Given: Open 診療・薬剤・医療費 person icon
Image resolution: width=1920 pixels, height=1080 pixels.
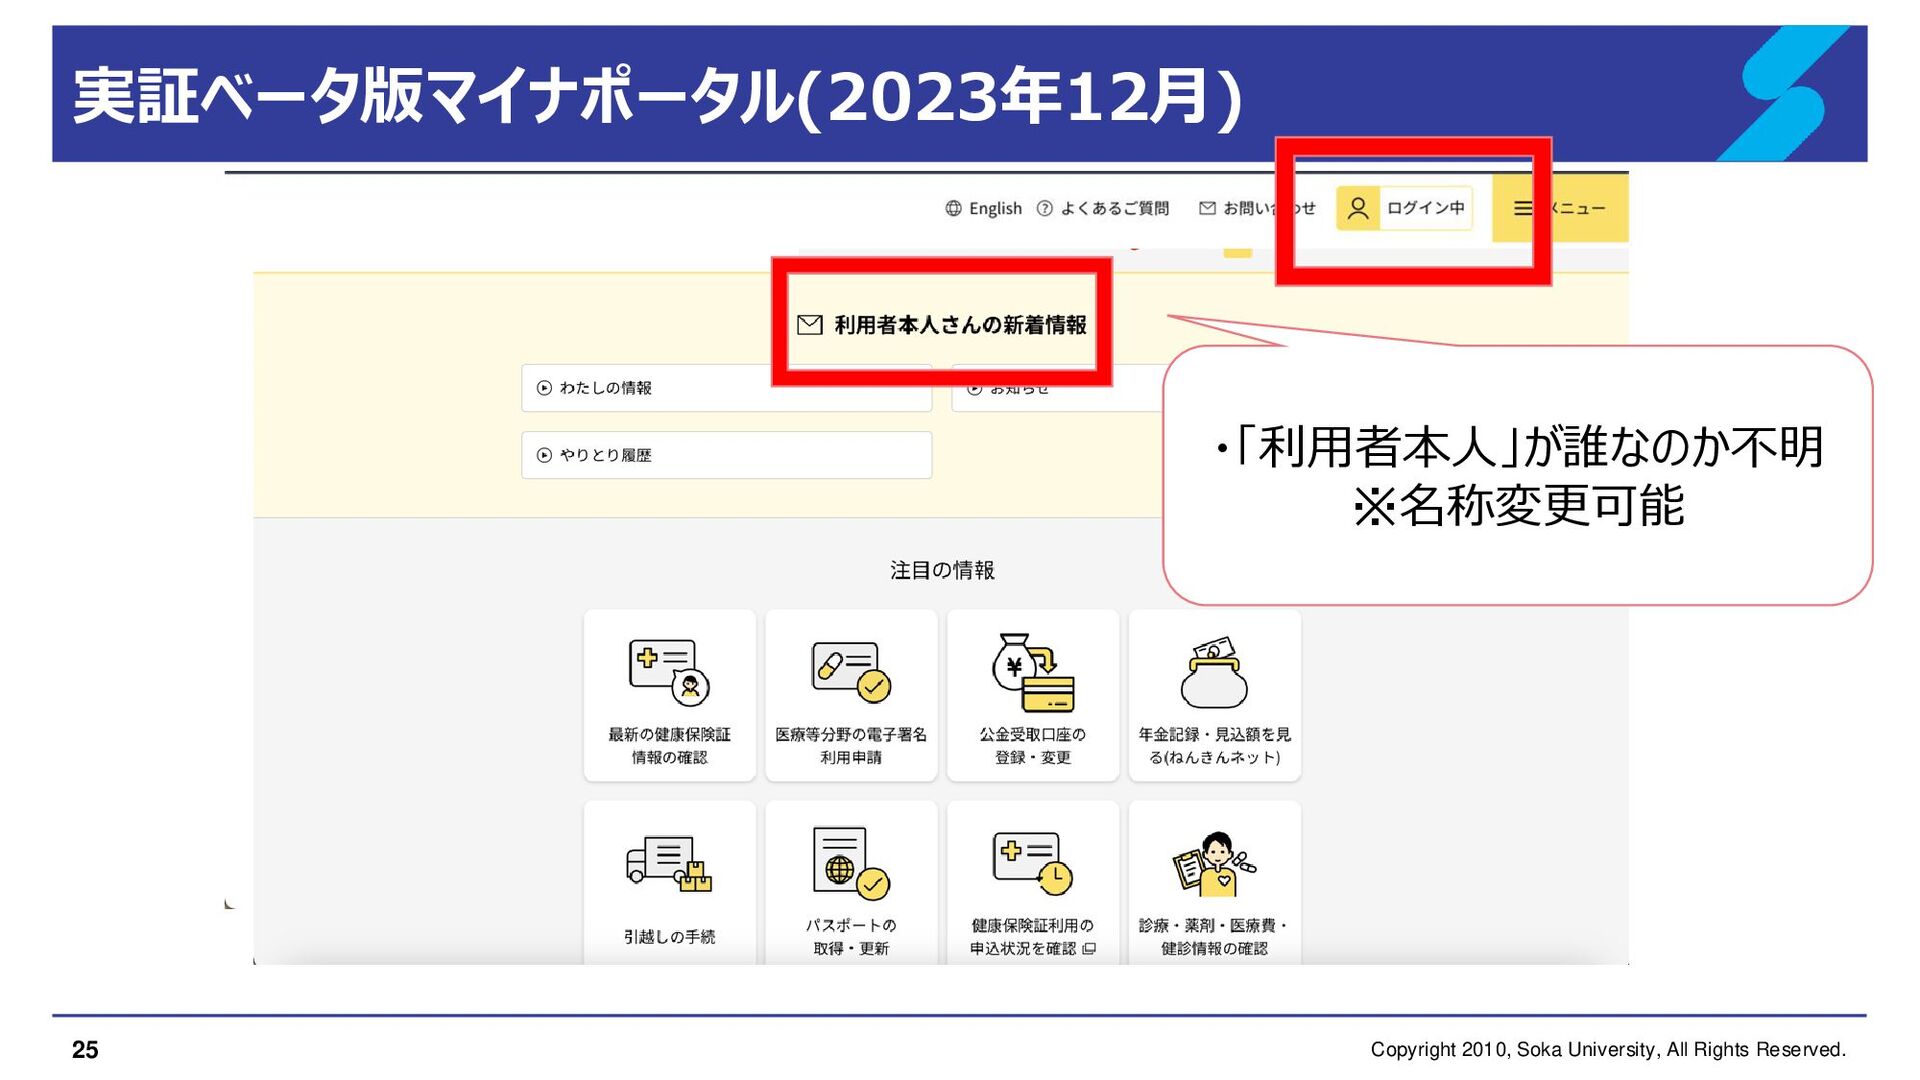Looking at the screenshot, I should tap(1214, 863).
